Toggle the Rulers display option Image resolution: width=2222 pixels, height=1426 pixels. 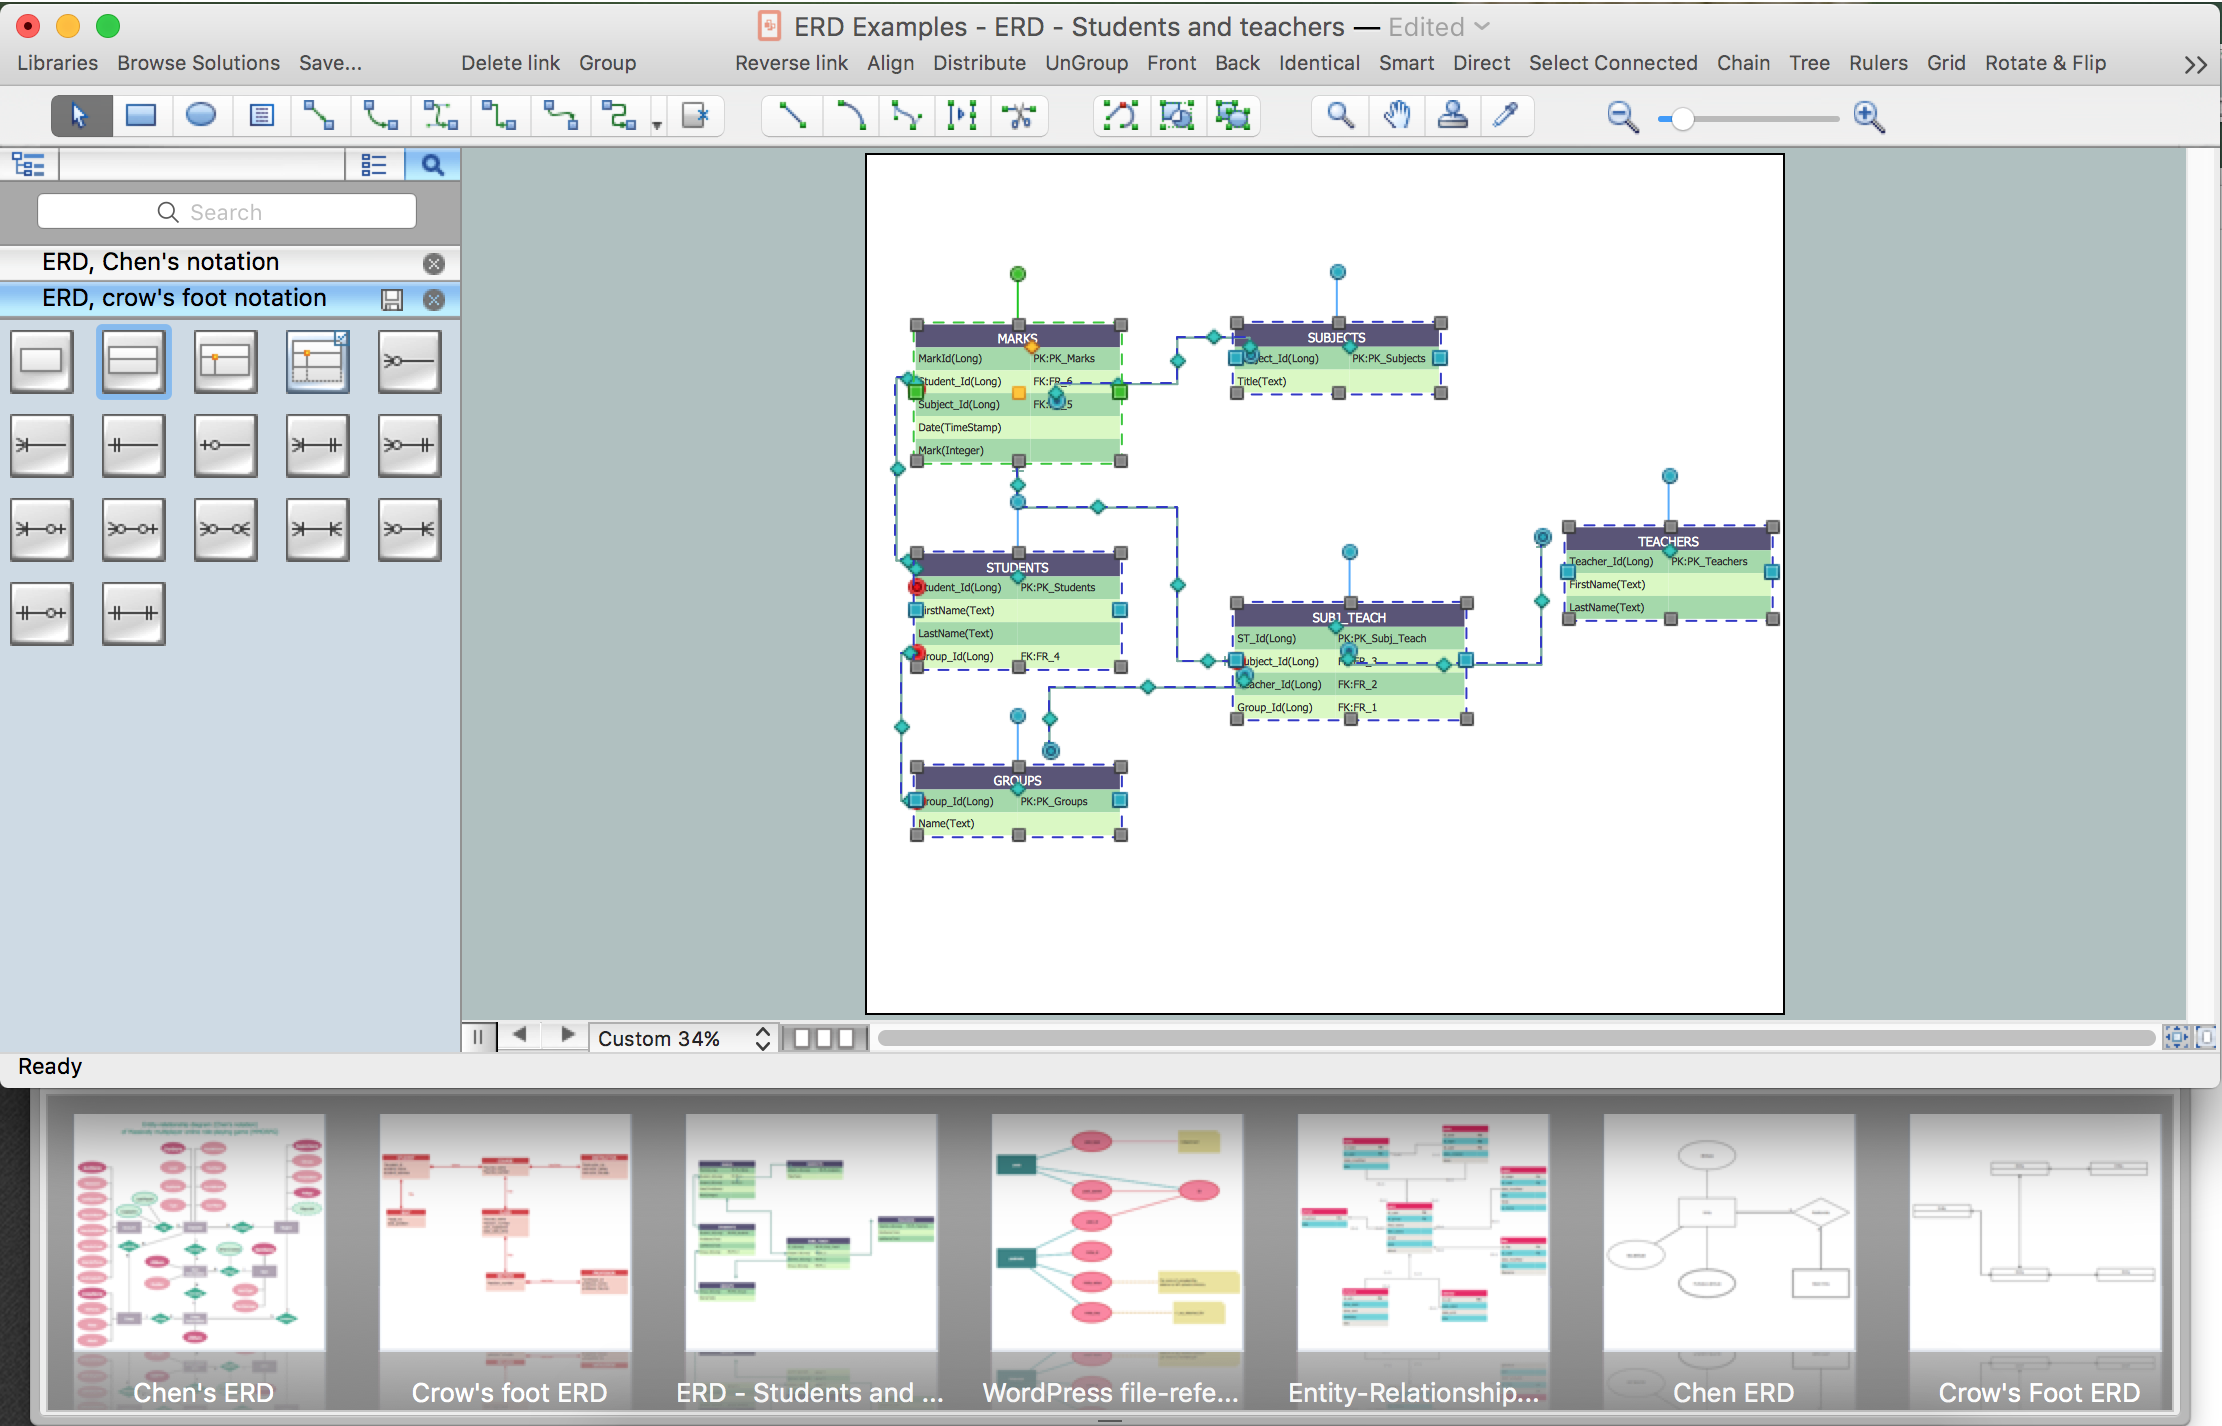[1874, 62]
